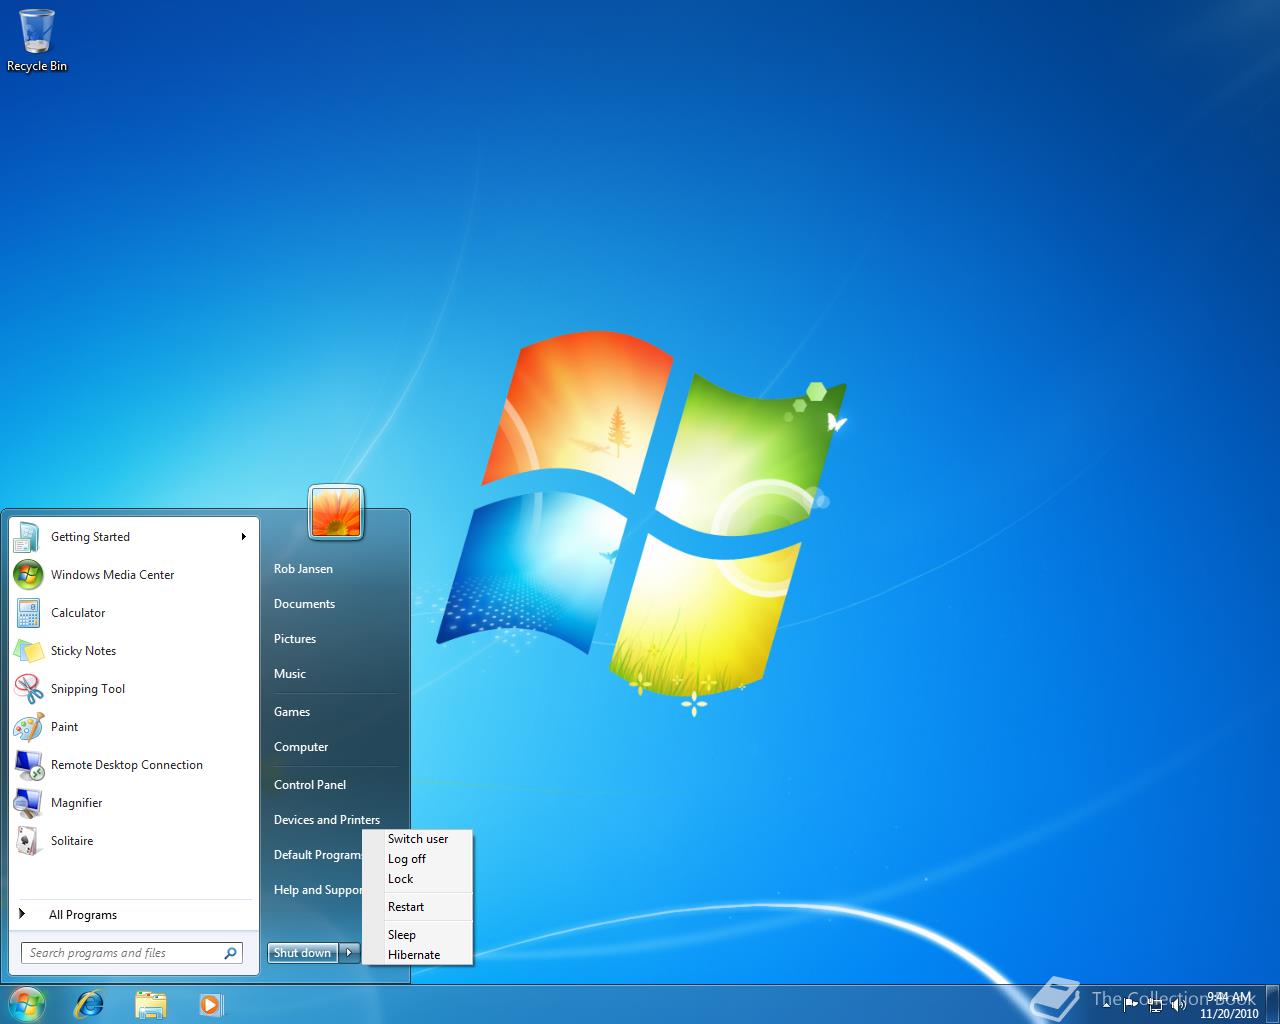Click the search magnifier icon
The image size is (1280, 1024).
[230, 953]
